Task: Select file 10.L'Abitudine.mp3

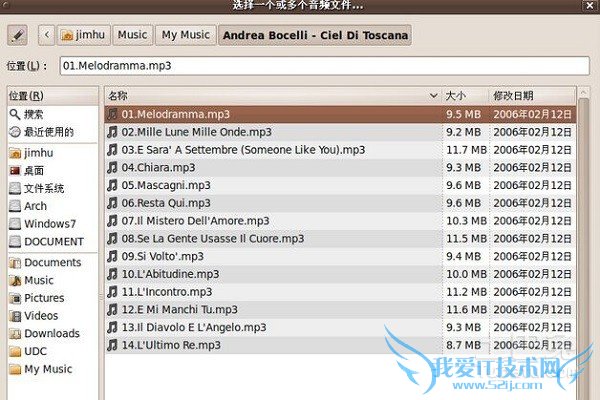Action: point(340,274)
